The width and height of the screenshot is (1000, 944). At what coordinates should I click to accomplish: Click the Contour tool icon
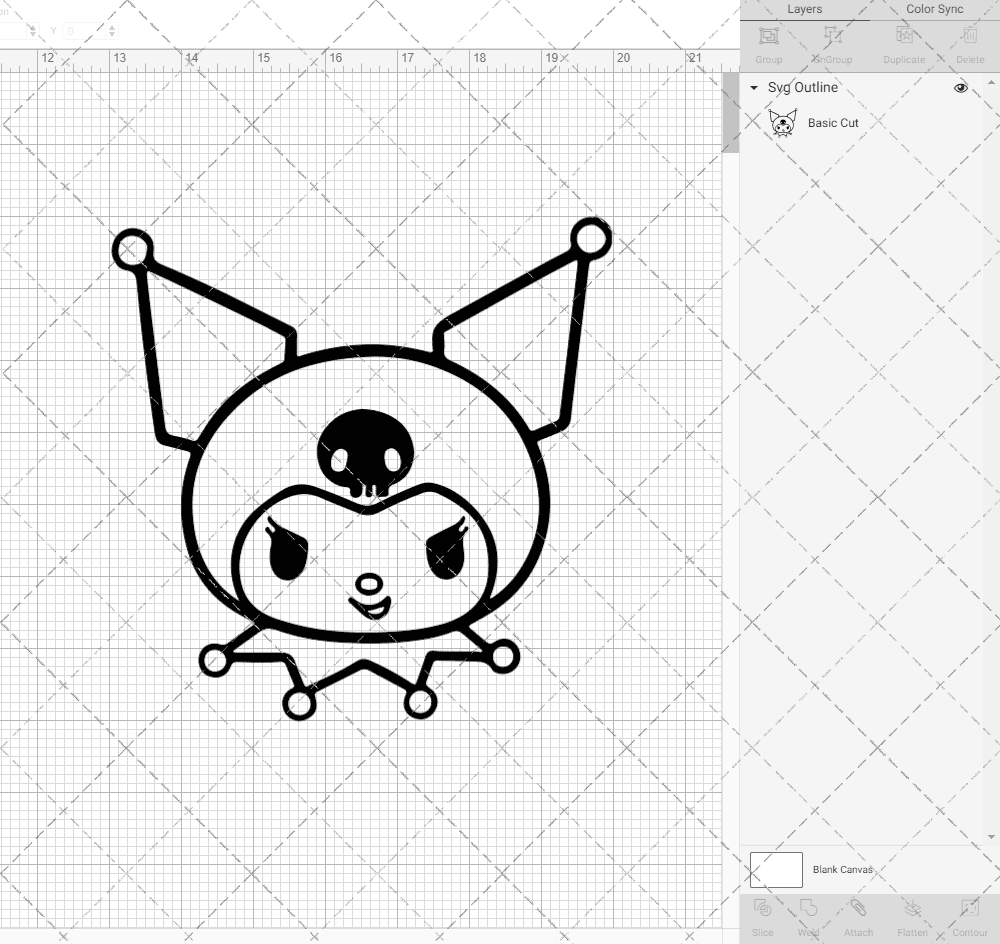click(969, 908)
